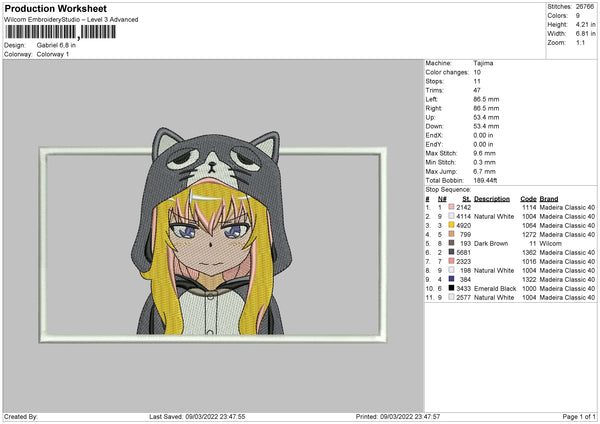Screen dimensions: 600x424
Task: Click code 1272 in the 799-stitch row
Action: tap(529, 234)
